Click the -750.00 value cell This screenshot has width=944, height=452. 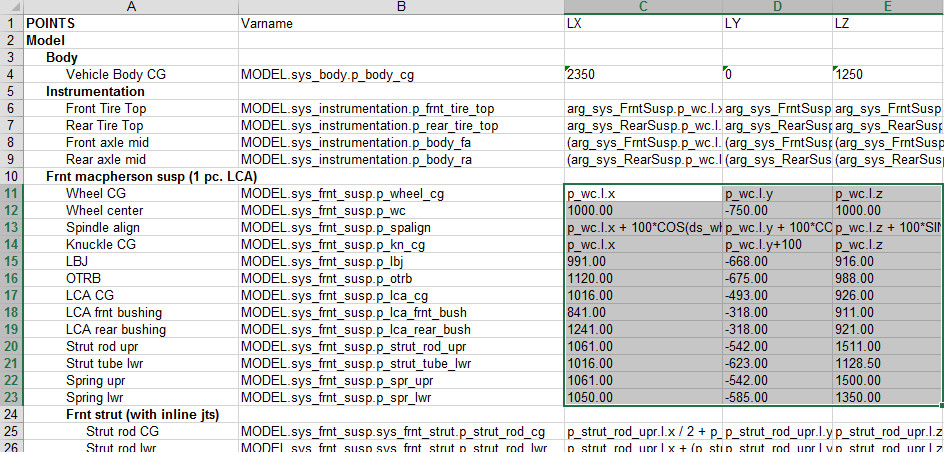778,211
